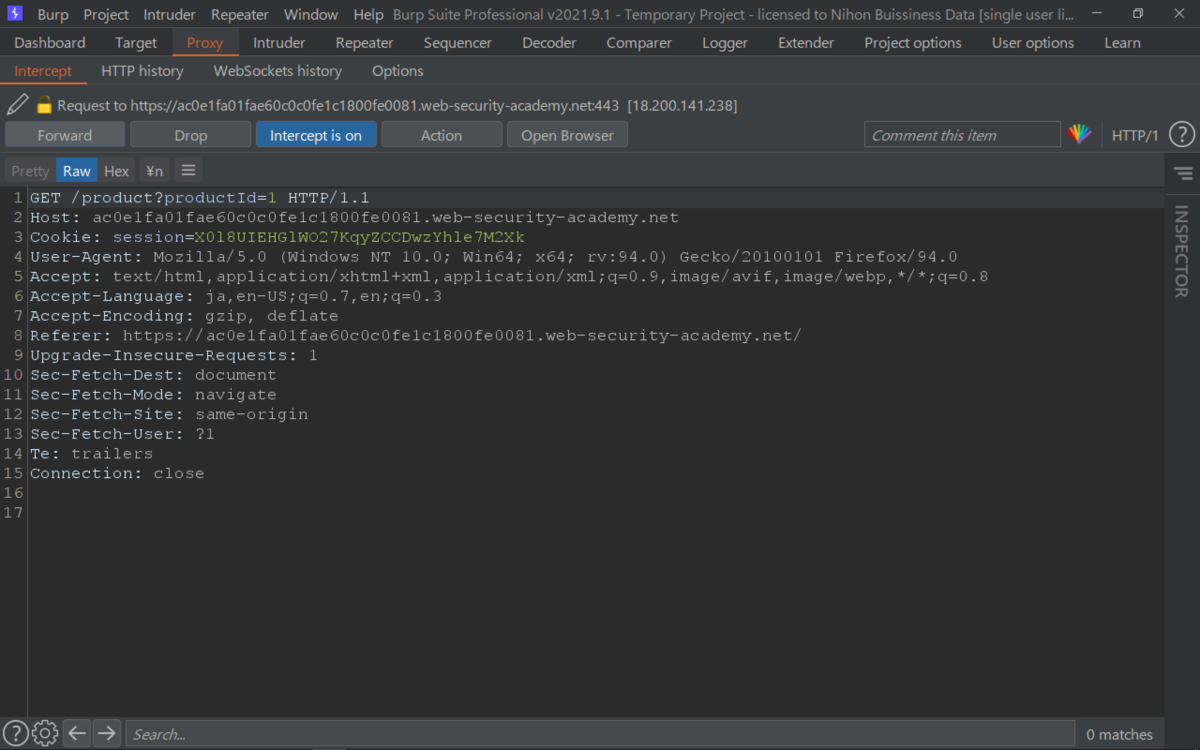Select the Proxy tab

point(205,43)
